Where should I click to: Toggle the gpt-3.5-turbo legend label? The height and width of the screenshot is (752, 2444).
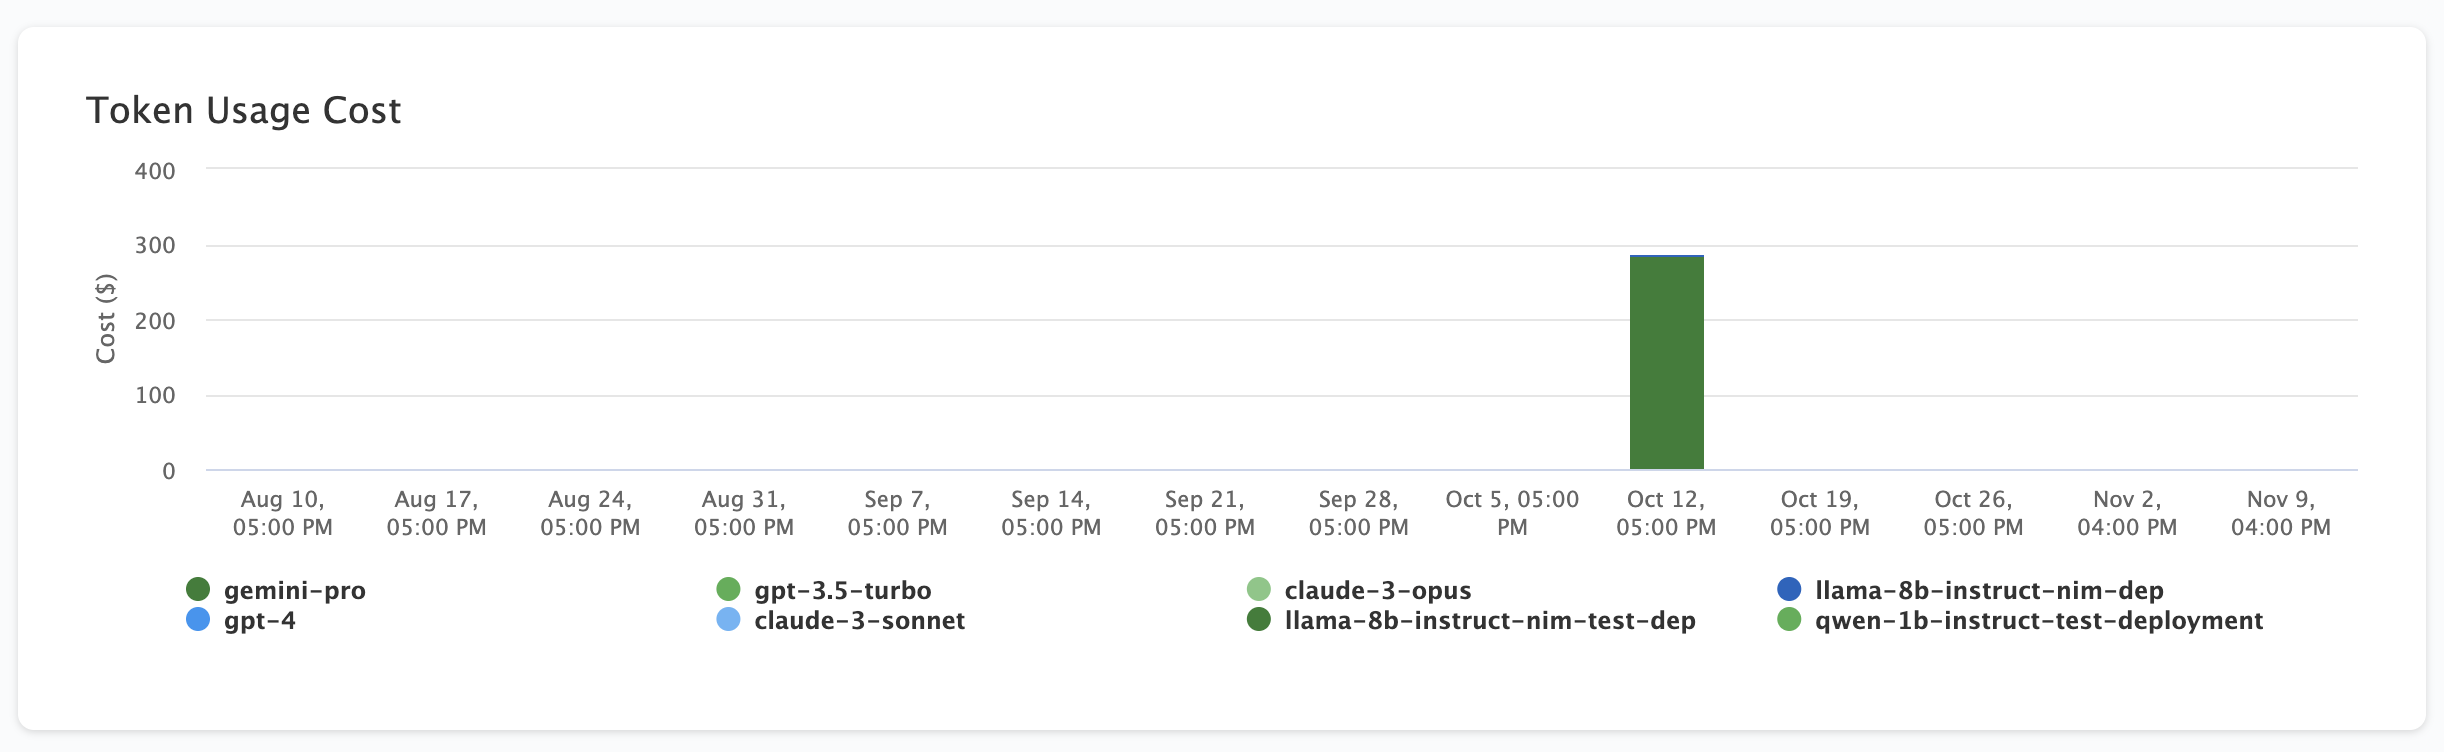[x=842, y=591]
